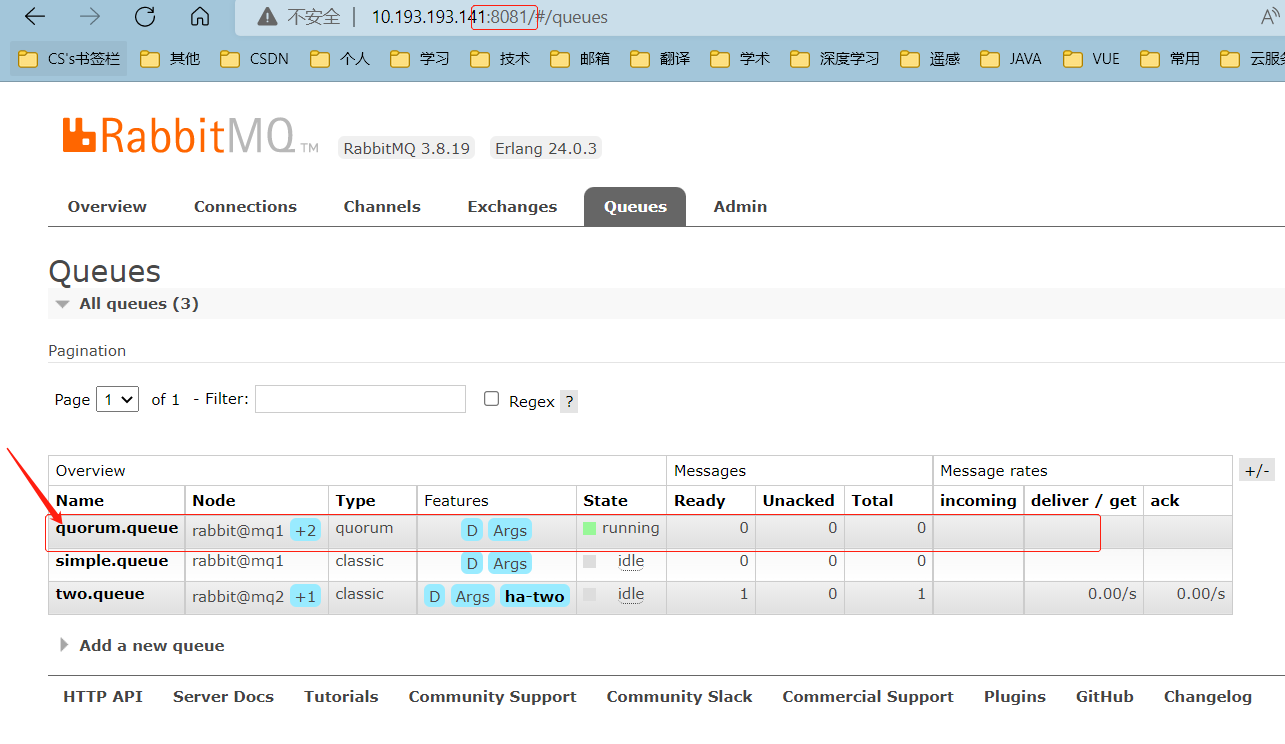
Task: Focus the queue Filter input field
Action: [x=360, y=399]
